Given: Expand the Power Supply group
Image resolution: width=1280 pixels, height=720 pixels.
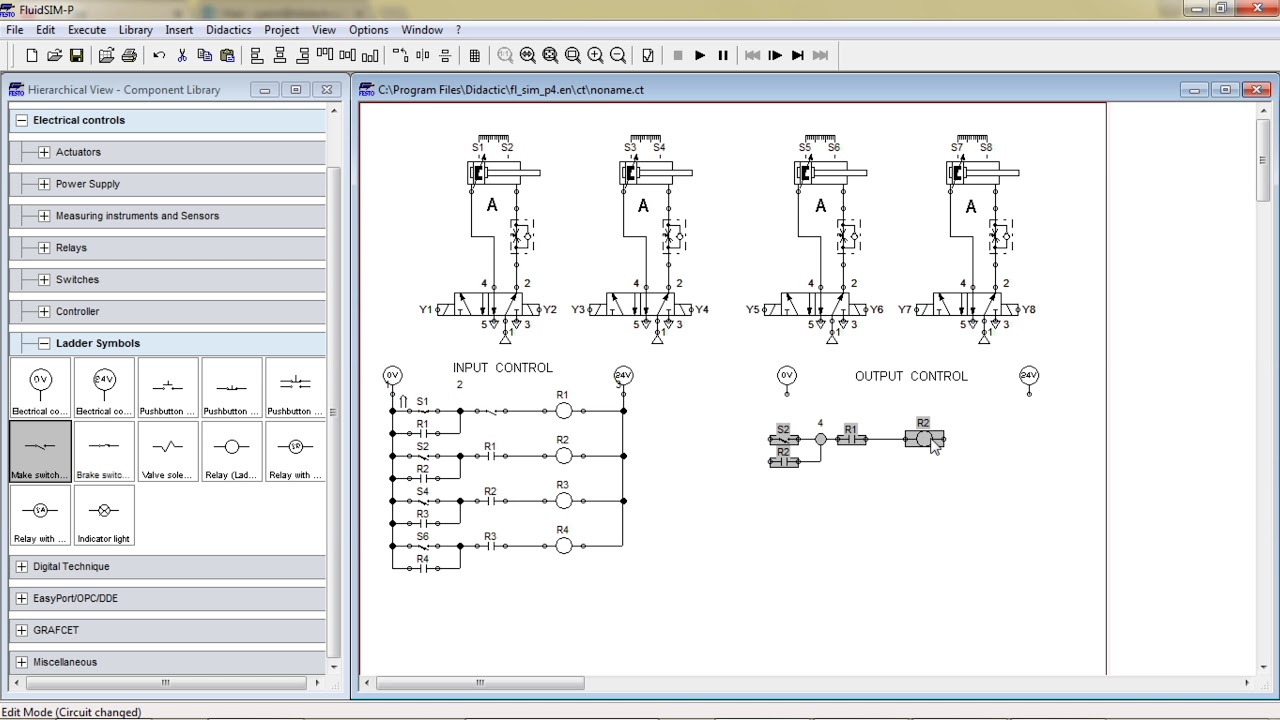Looking at the screenshot, I should [x=44, y=184].
